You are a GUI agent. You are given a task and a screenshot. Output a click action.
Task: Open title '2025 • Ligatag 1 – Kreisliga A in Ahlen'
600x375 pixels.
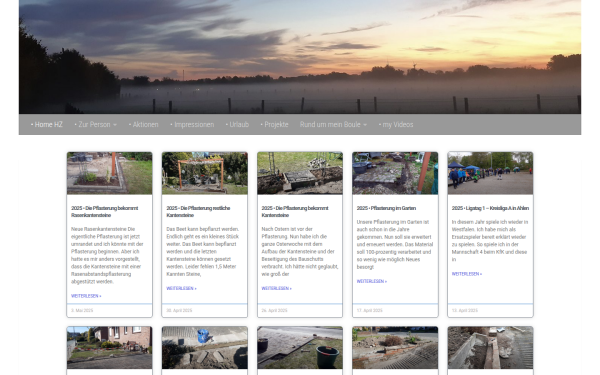(490, 208)
